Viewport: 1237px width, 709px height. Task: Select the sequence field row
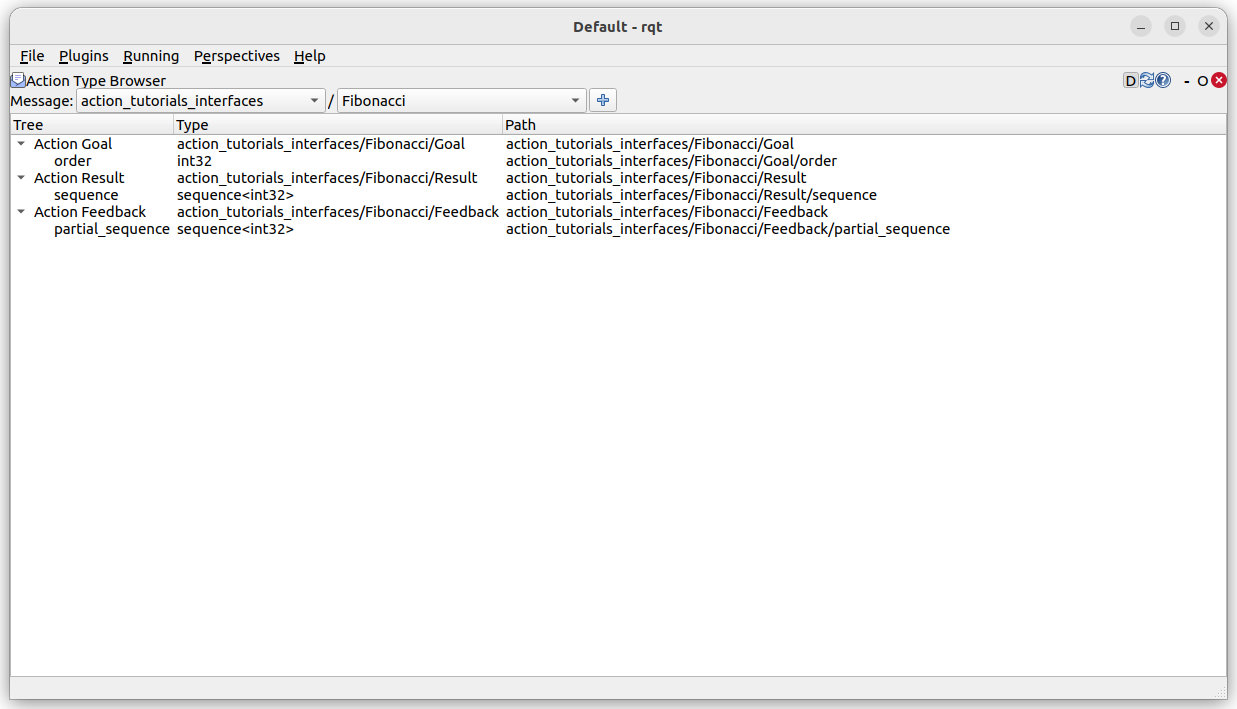tap(618, 195)
